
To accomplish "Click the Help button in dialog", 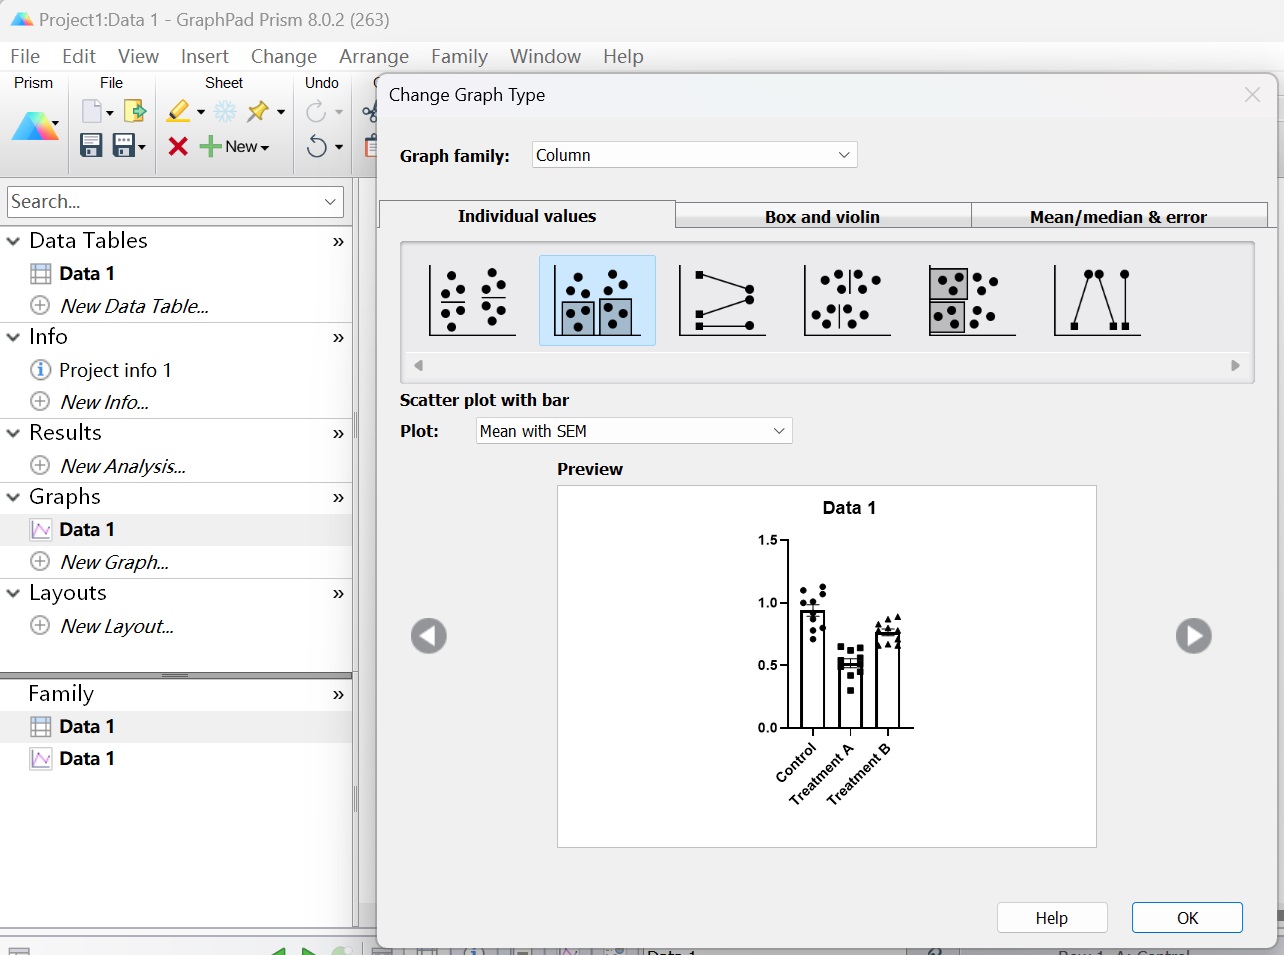I will (1051, 918).
